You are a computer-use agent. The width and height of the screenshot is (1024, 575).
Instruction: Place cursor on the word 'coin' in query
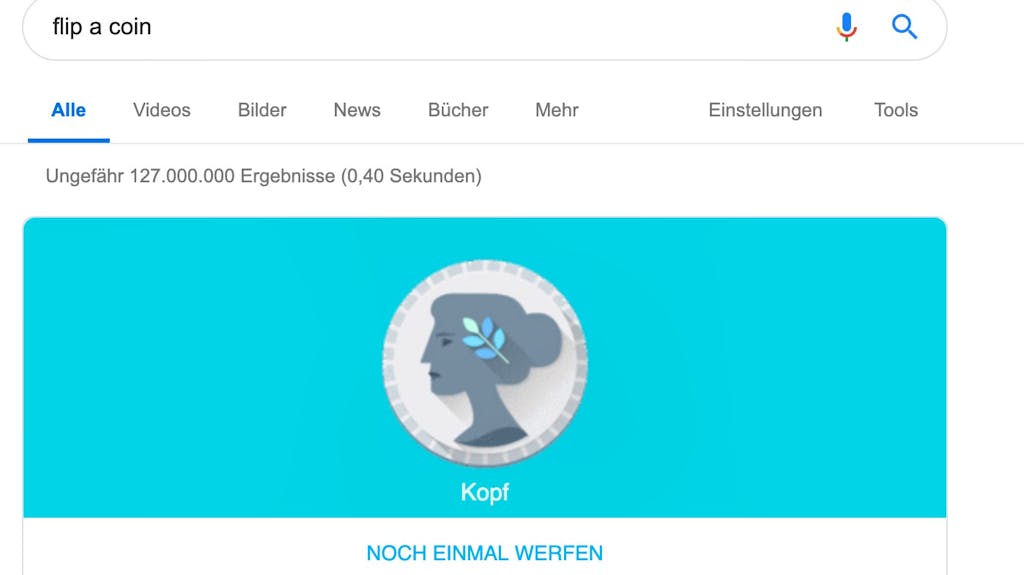click(130, 27)
